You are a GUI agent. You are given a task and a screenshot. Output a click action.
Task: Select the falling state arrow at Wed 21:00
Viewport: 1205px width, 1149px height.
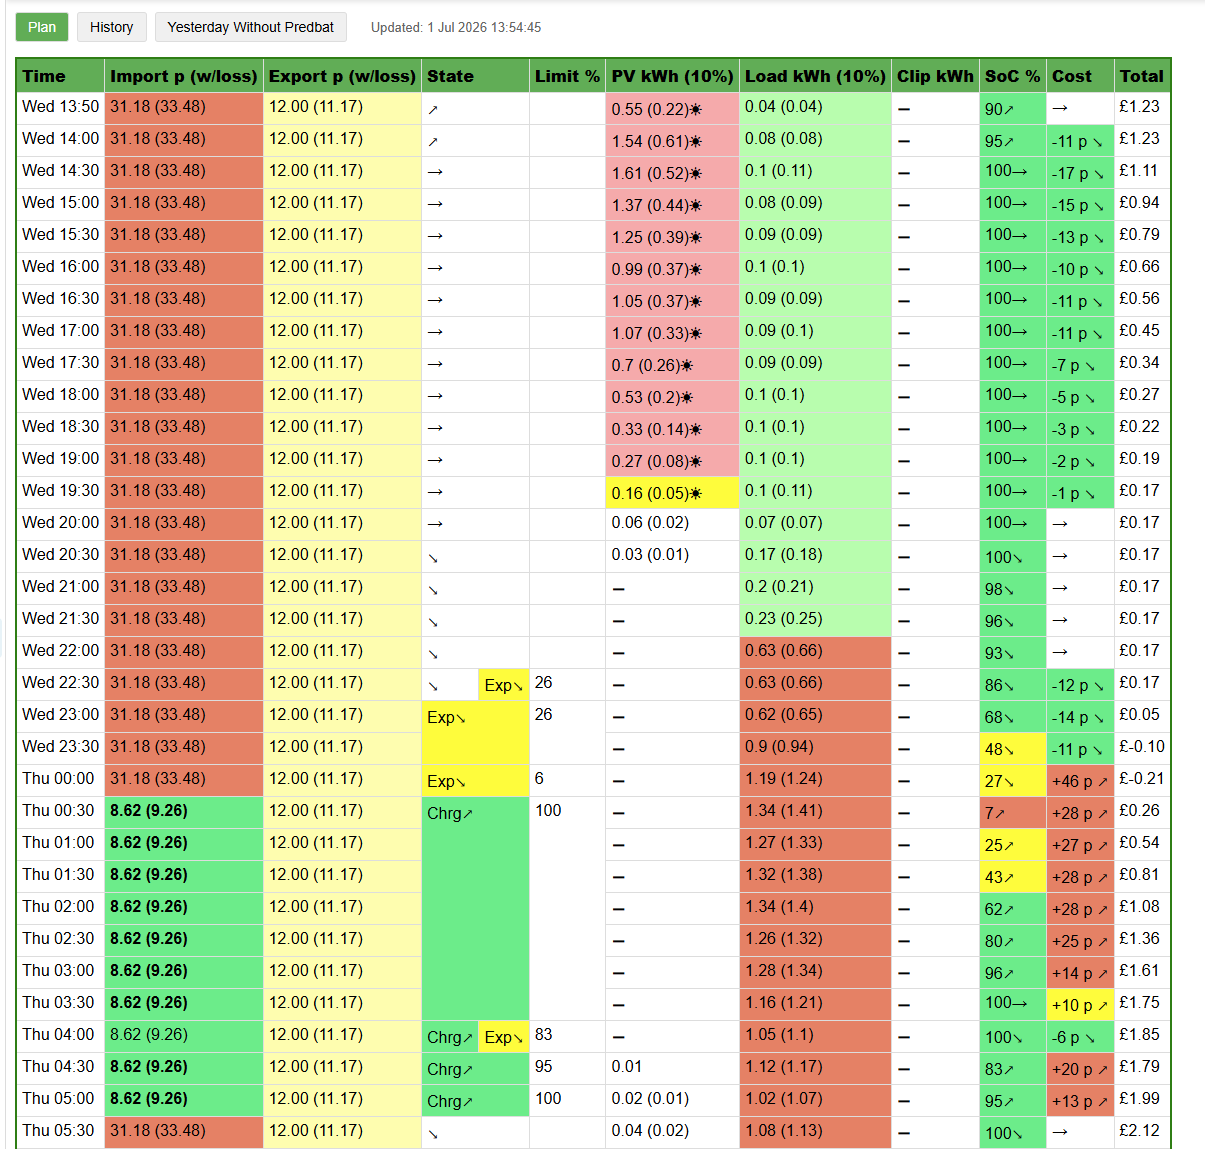[433, 590]
